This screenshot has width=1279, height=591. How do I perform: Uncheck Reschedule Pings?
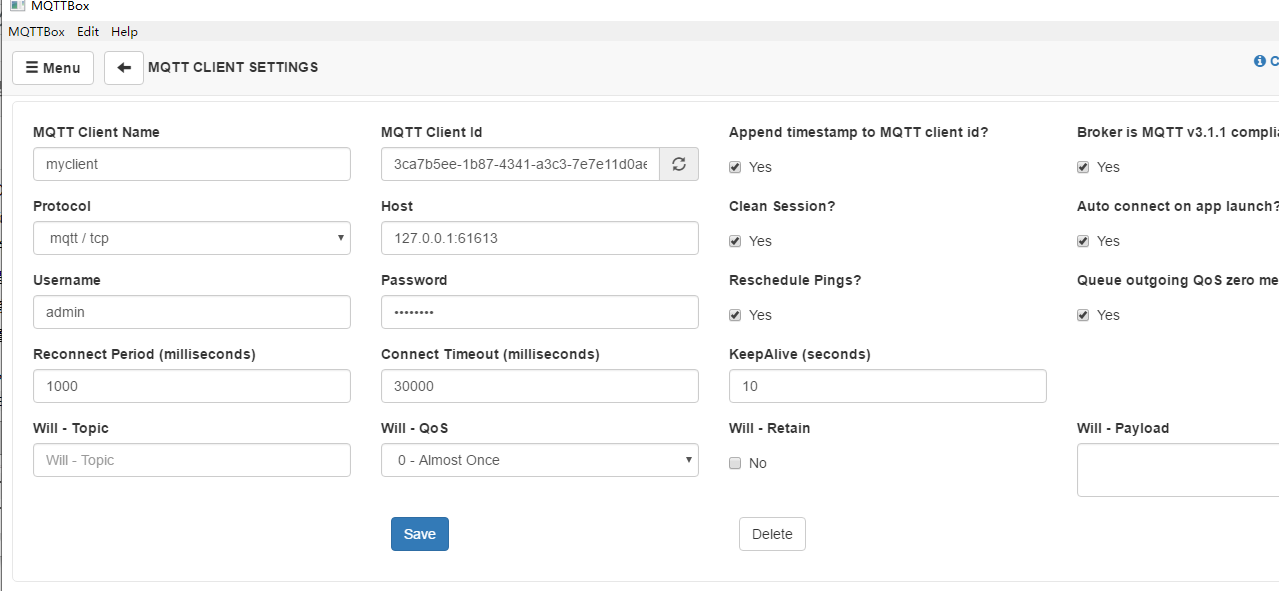[x=735, y=315]
